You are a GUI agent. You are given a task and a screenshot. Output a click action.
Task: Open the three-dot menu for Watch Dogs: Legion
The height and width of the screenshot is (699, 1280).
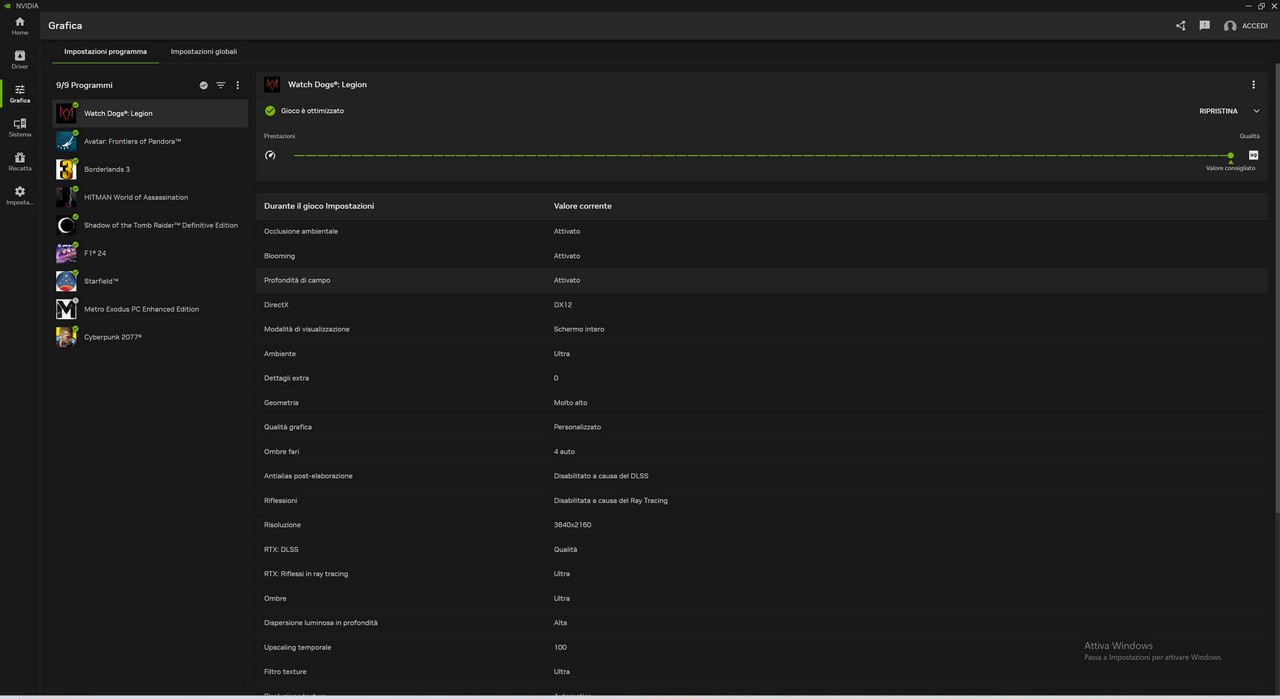pos(1254,85)
